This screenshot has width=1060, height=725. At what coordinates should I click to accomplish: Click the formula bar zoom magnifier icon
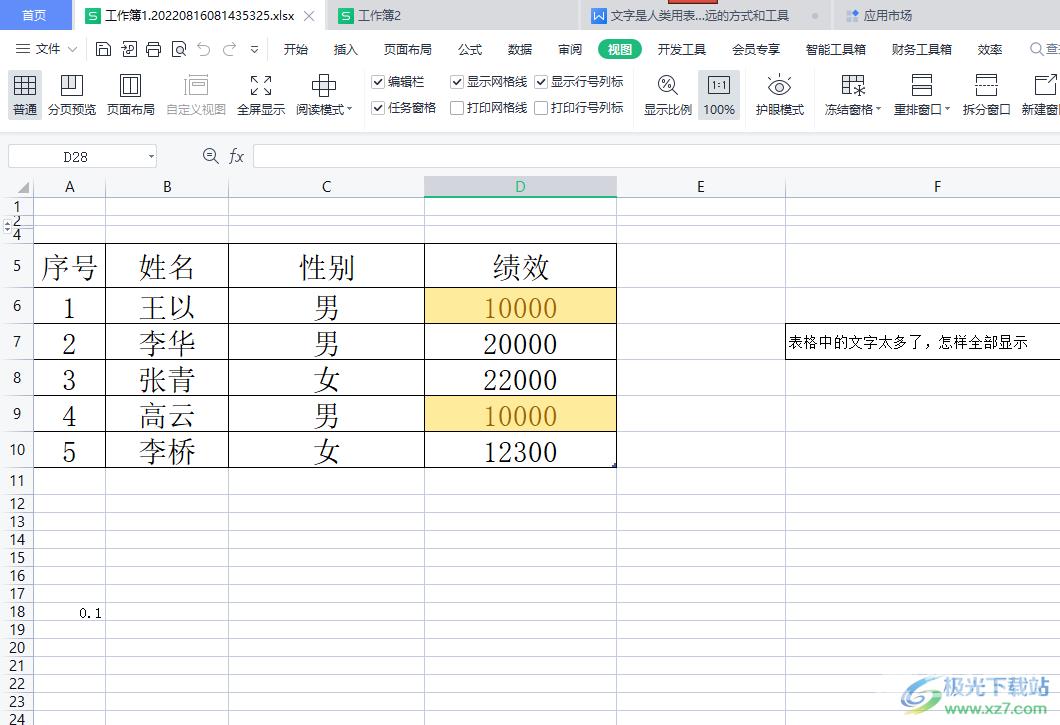(210, 156)
